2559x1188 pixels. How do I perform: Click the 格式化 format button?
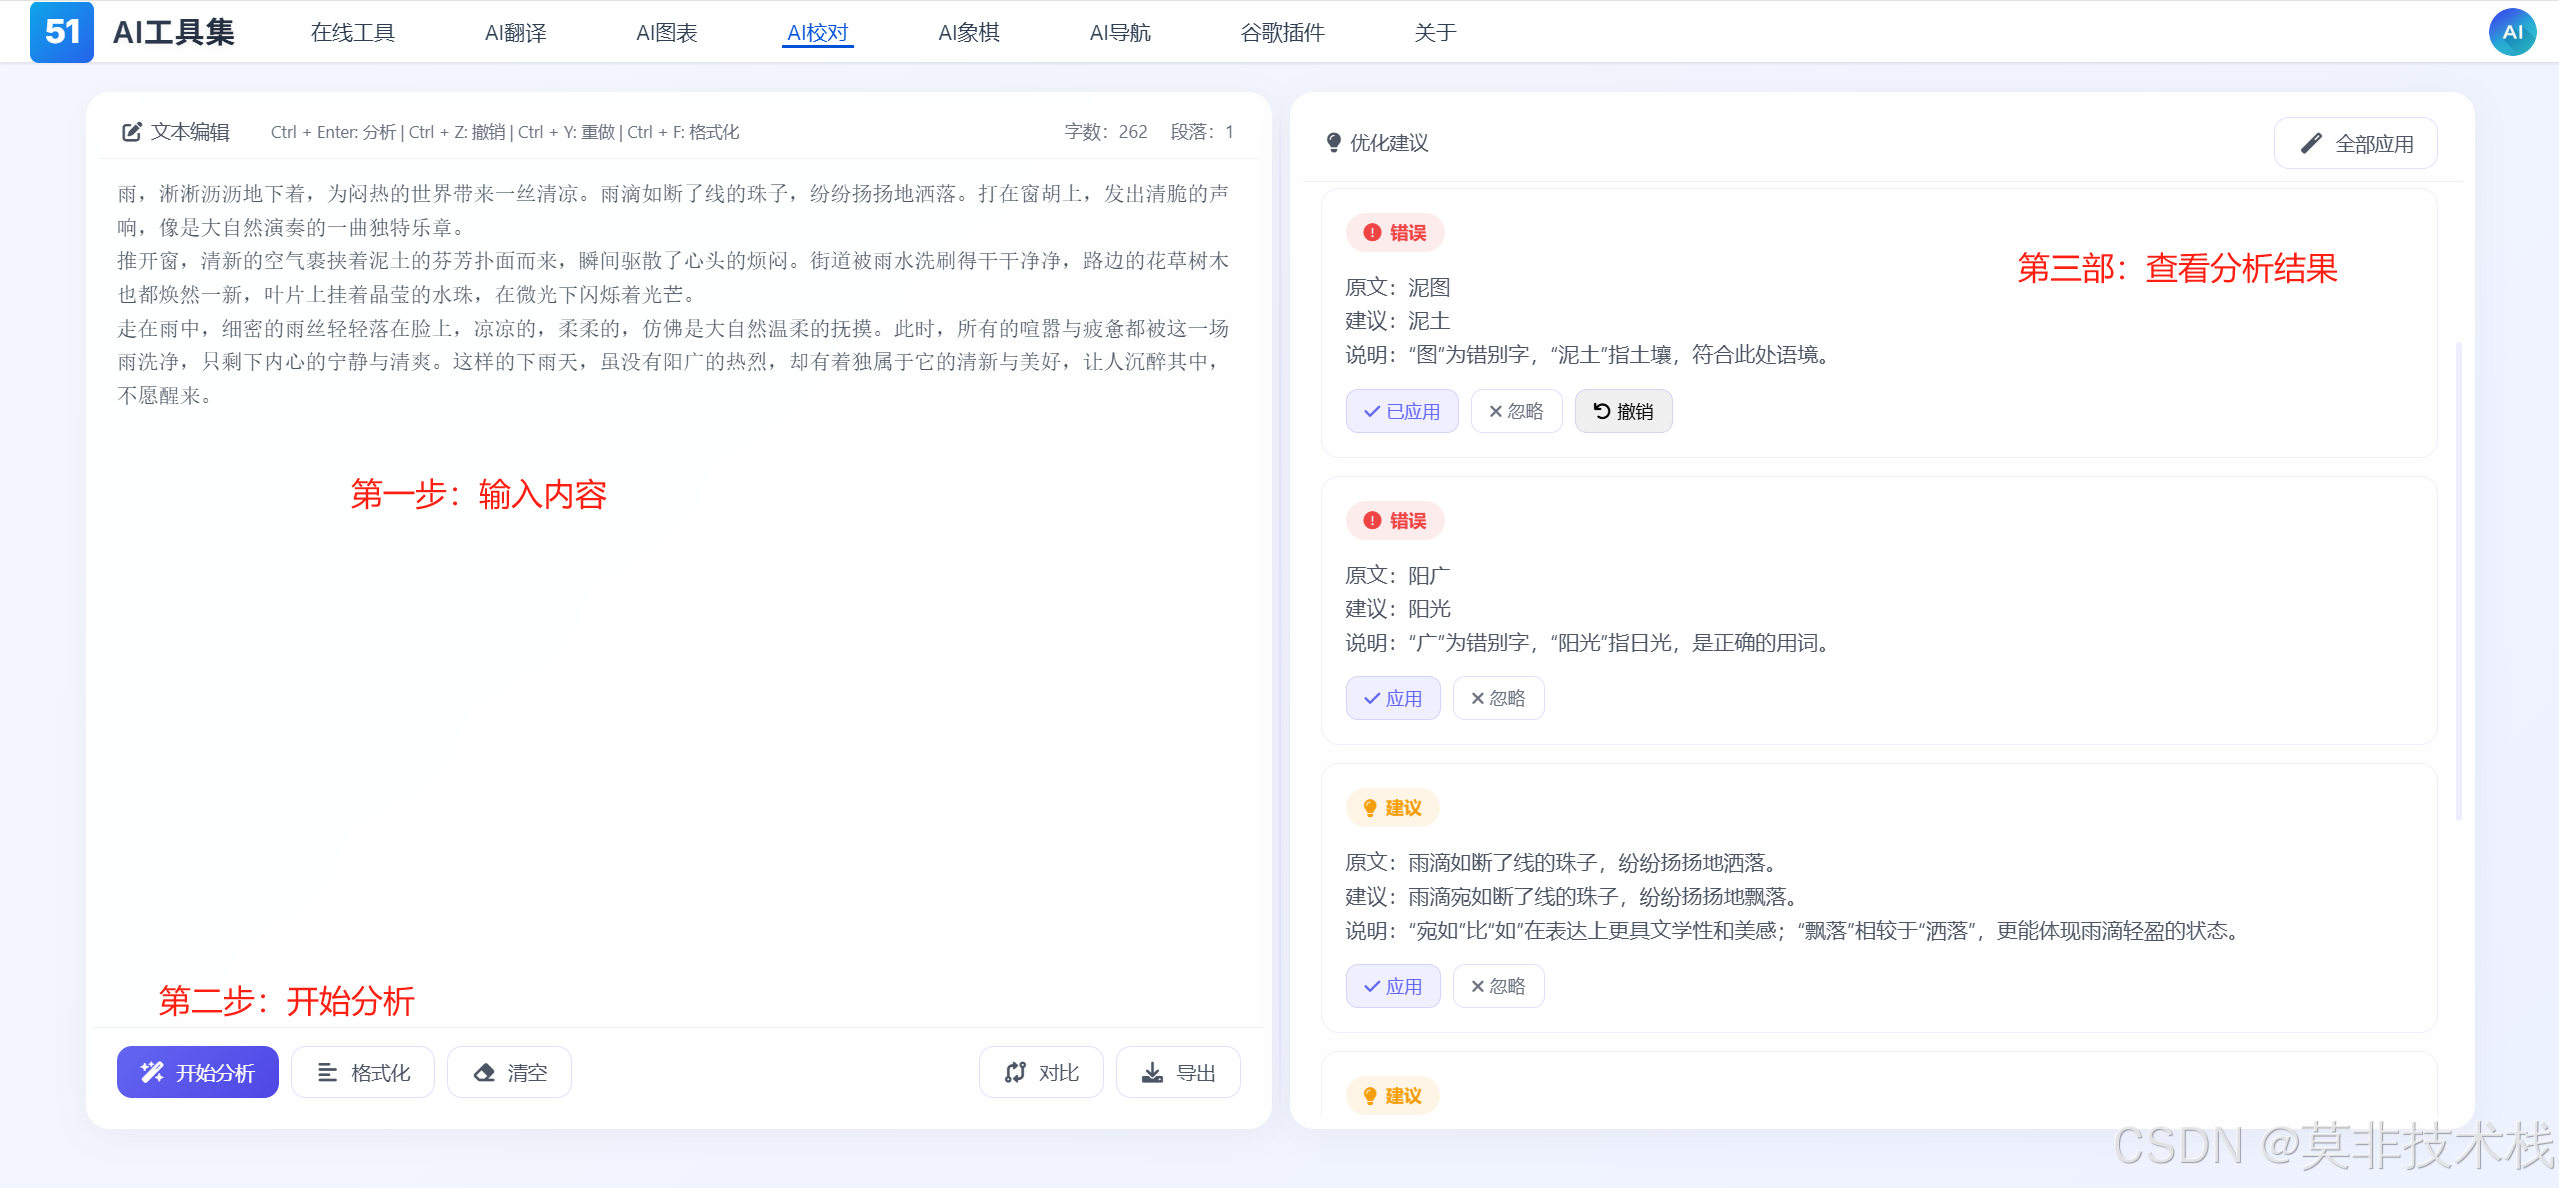(363, 1072)
